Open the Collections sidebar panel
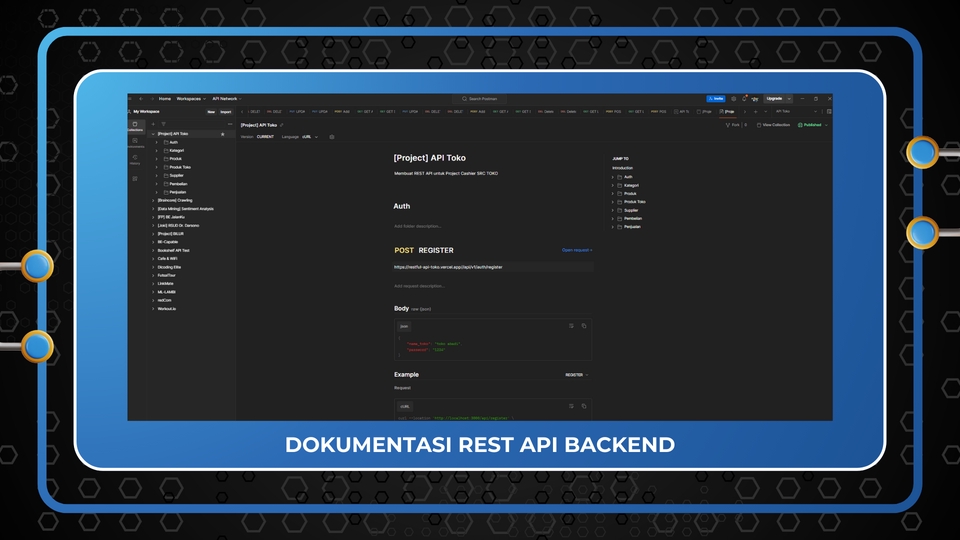 coord(135,126)
